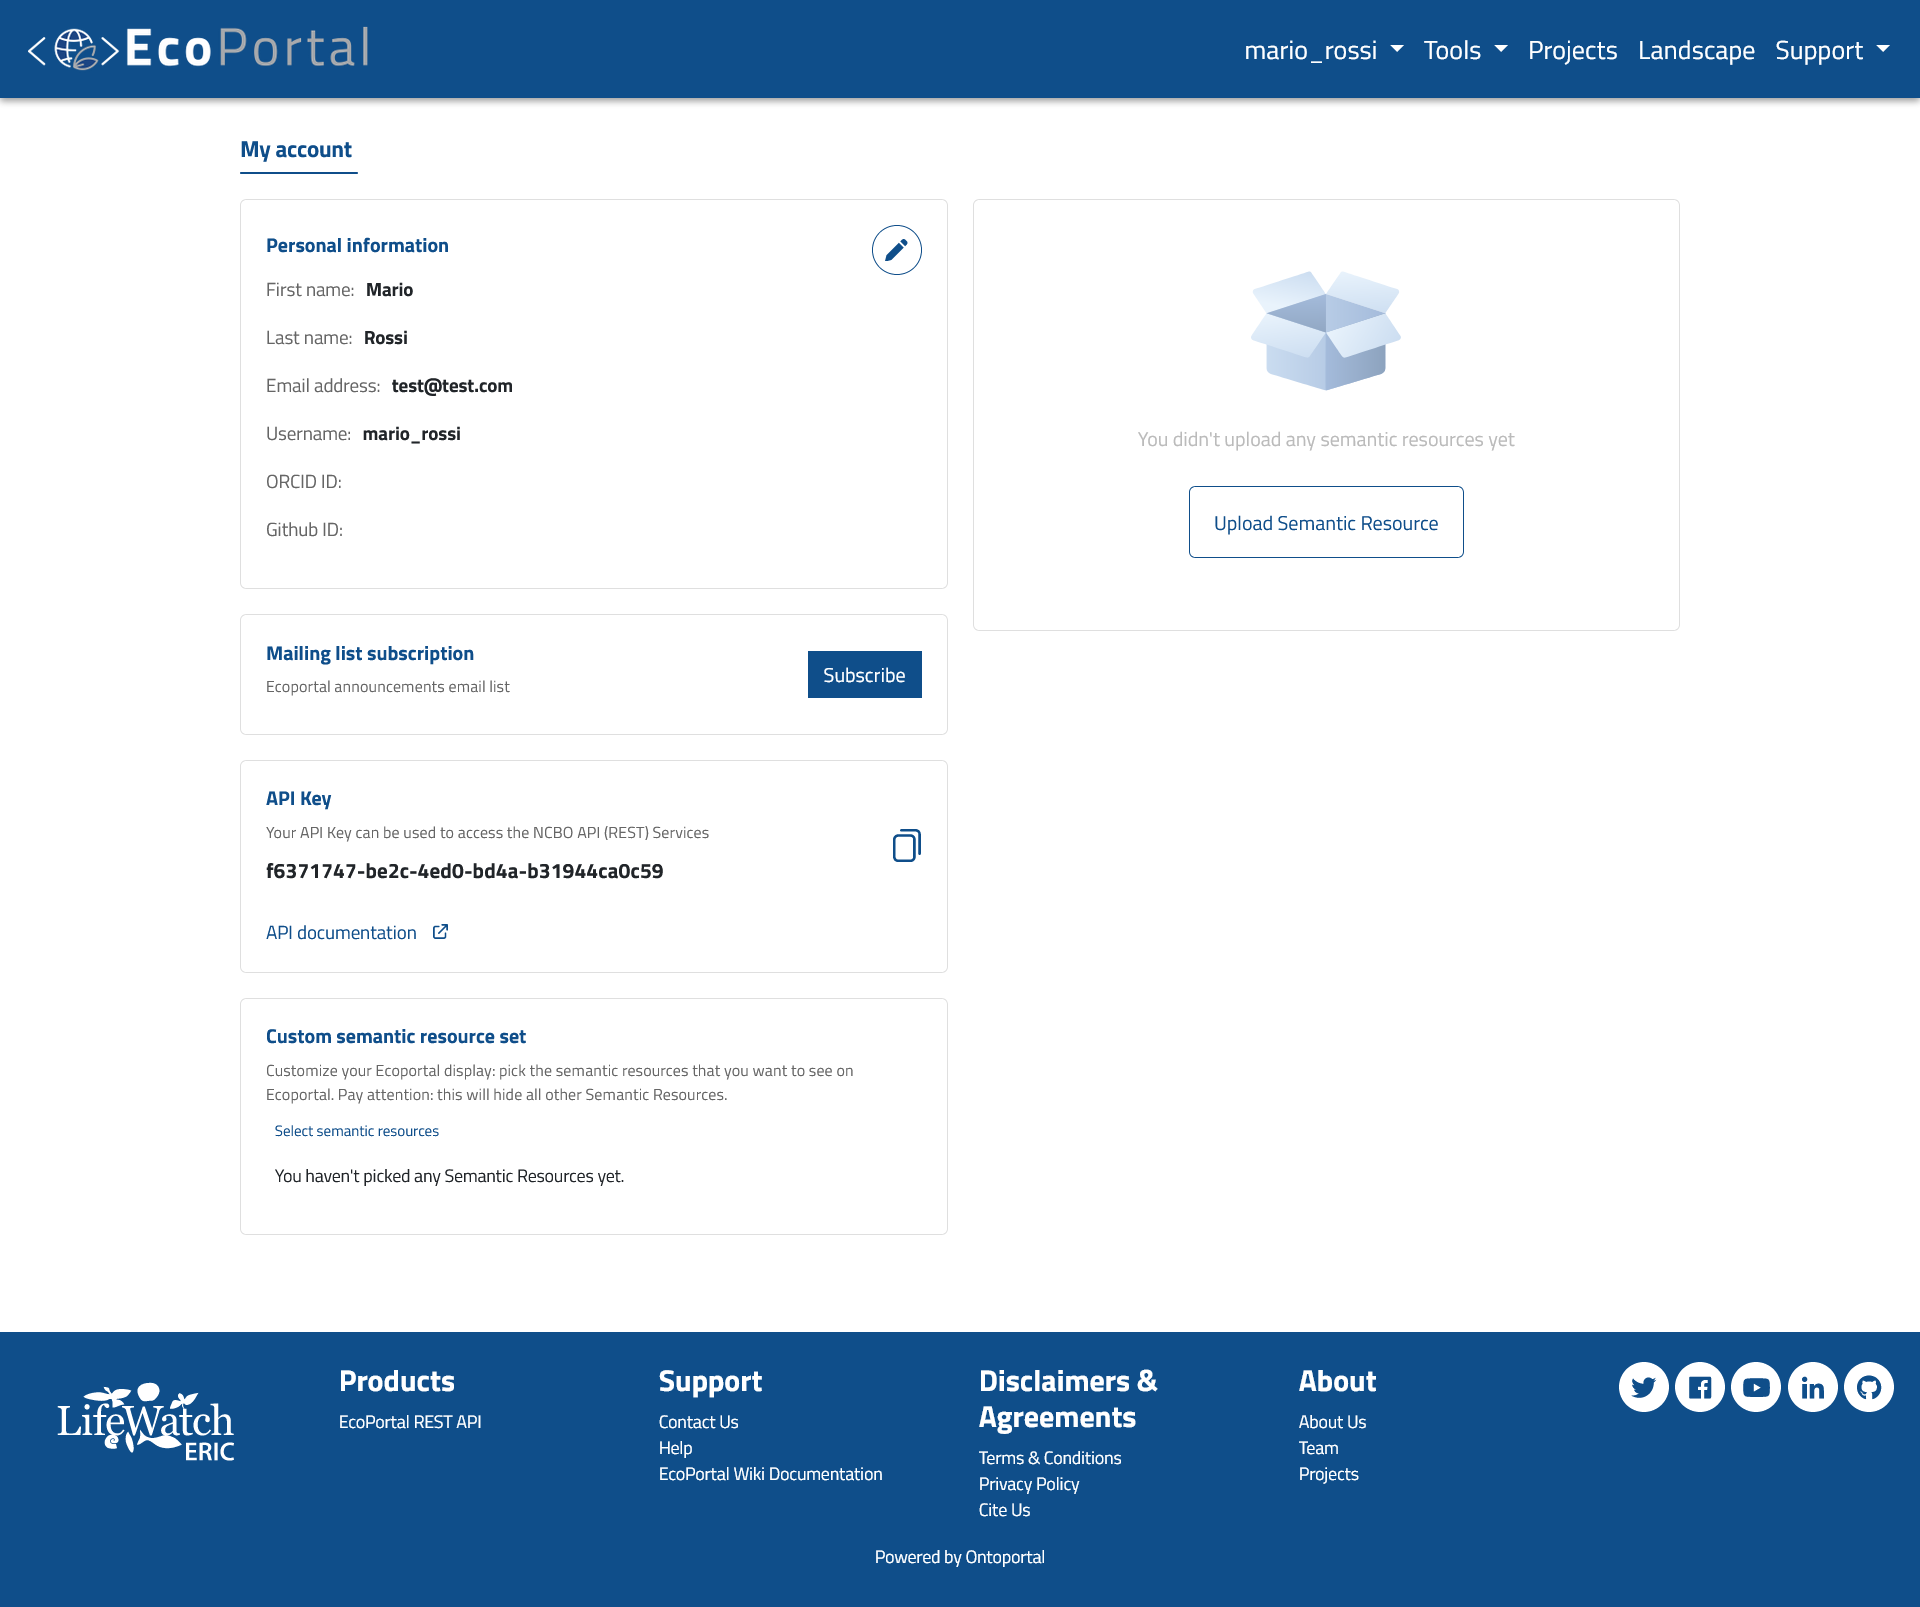Screen dimensions: 1920x1607
Task: Copy the API key with clipboard icon
Action: click(x=906, y=846)
